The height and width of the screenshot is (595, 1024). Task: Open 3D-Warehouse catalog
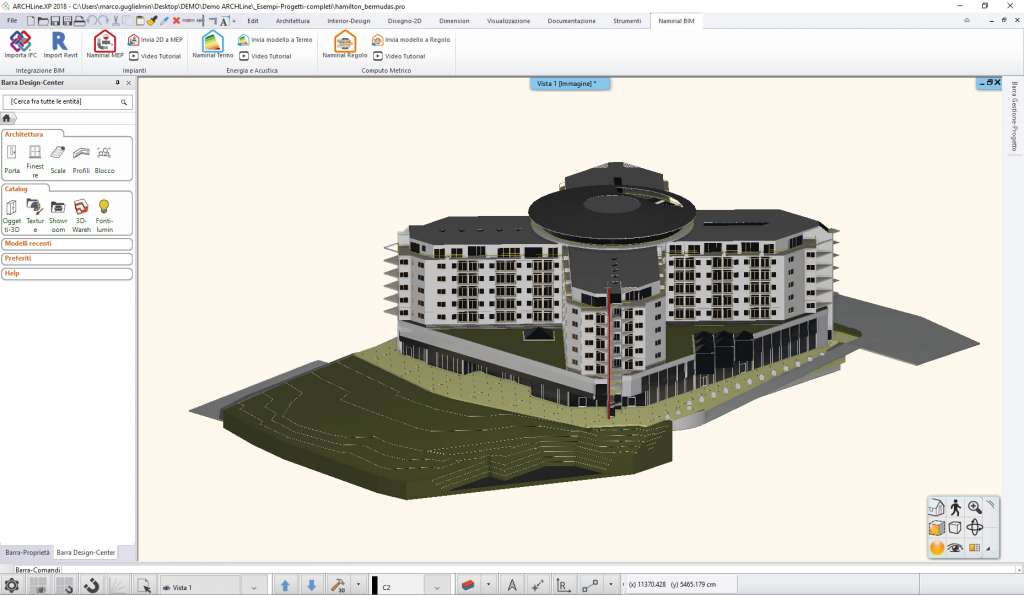82,216
